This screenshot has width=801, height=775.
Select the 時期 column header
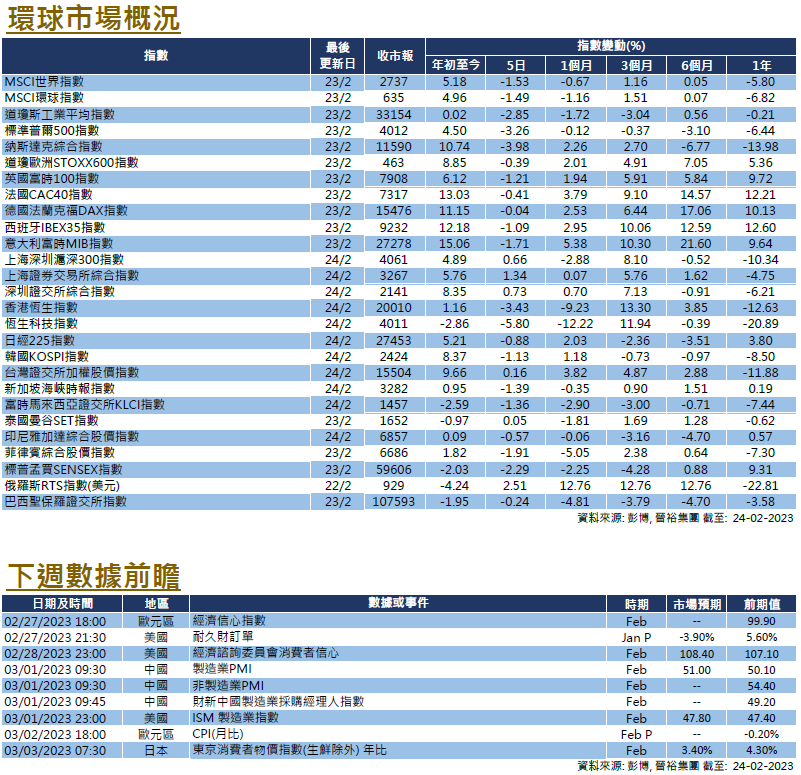pyautogui.click(x=637, y=603)
